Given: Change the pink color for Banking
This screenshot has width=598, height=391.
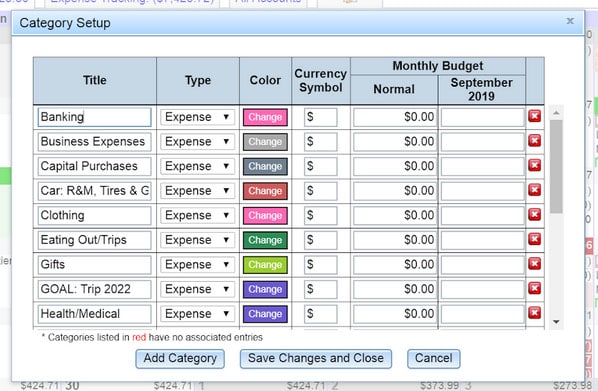Looking at the screenshot, I should click(x=265, y=117).
